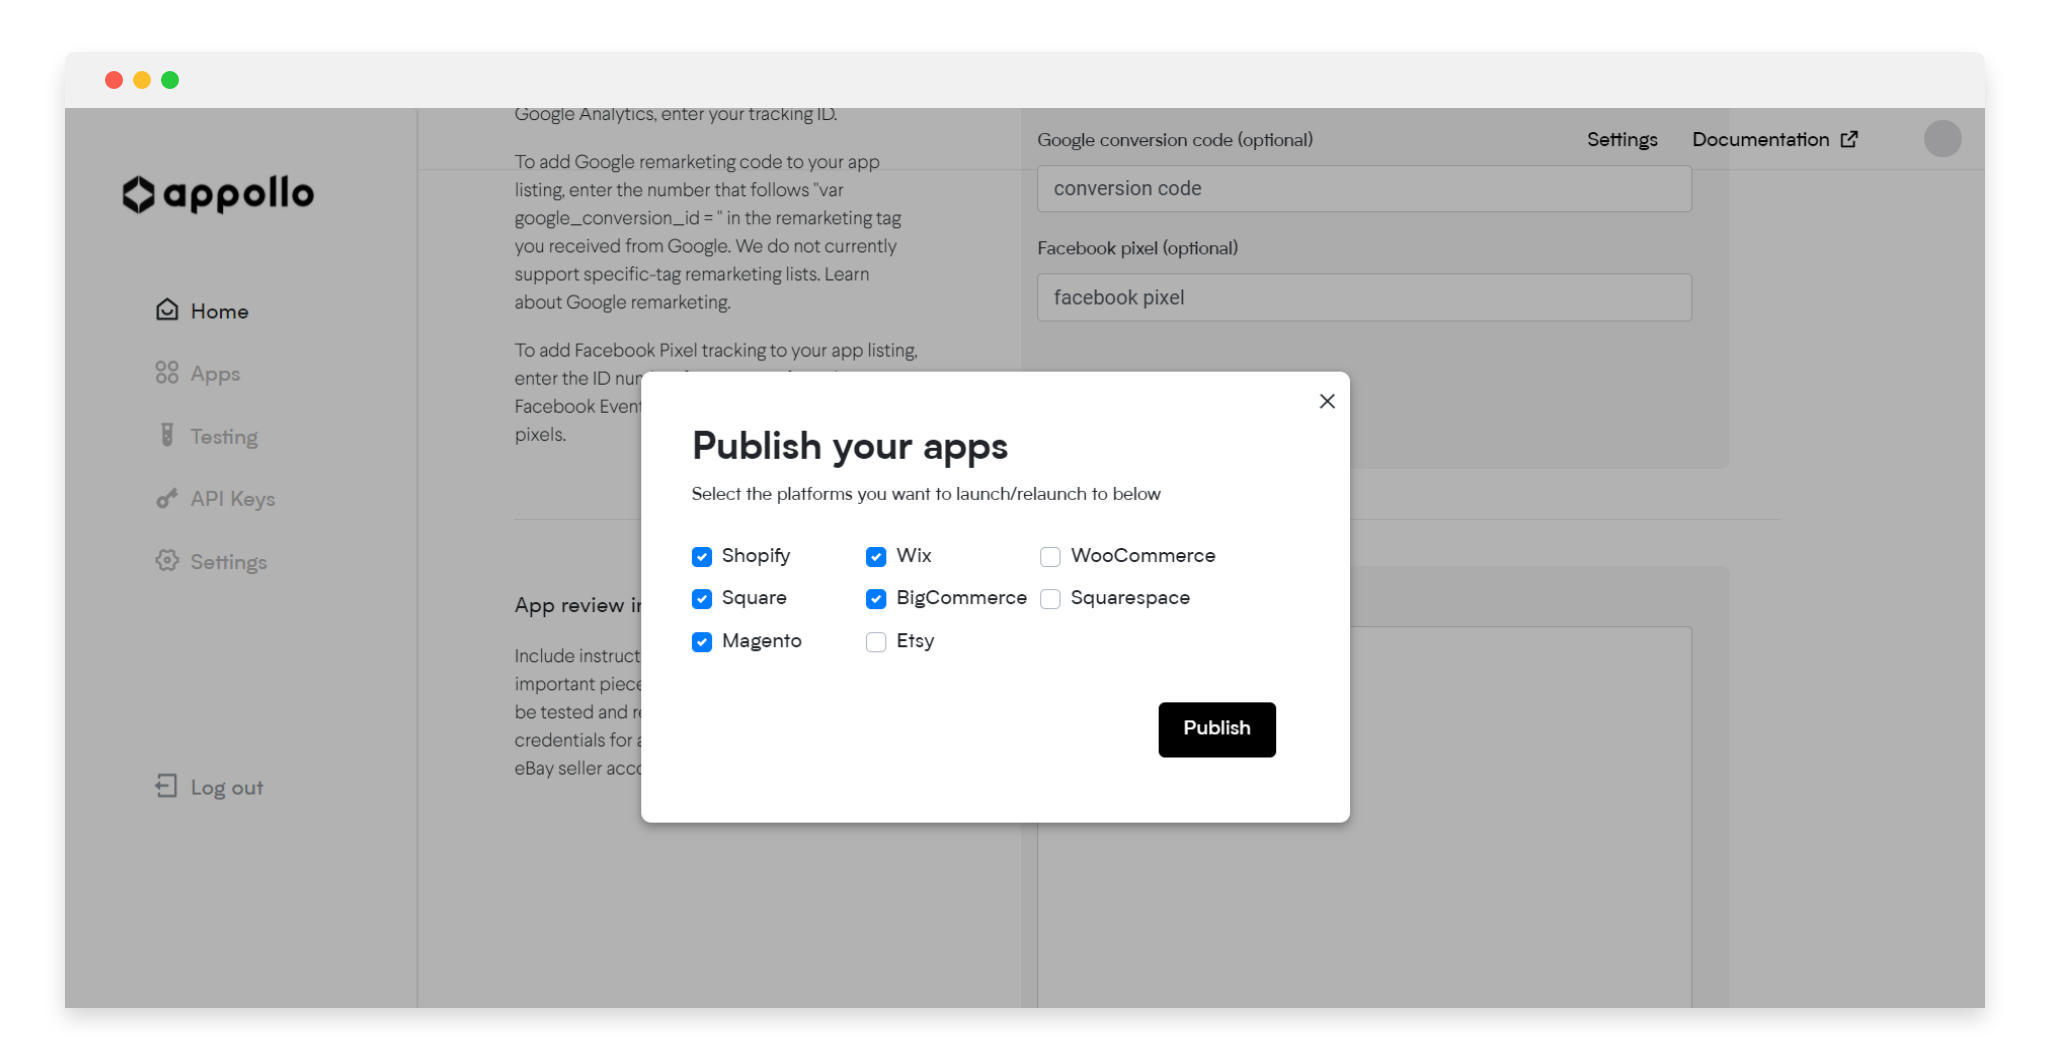Focus the Google conversion code field
Screen dimensions: 2050x1060
click(x=1364, y=188)
